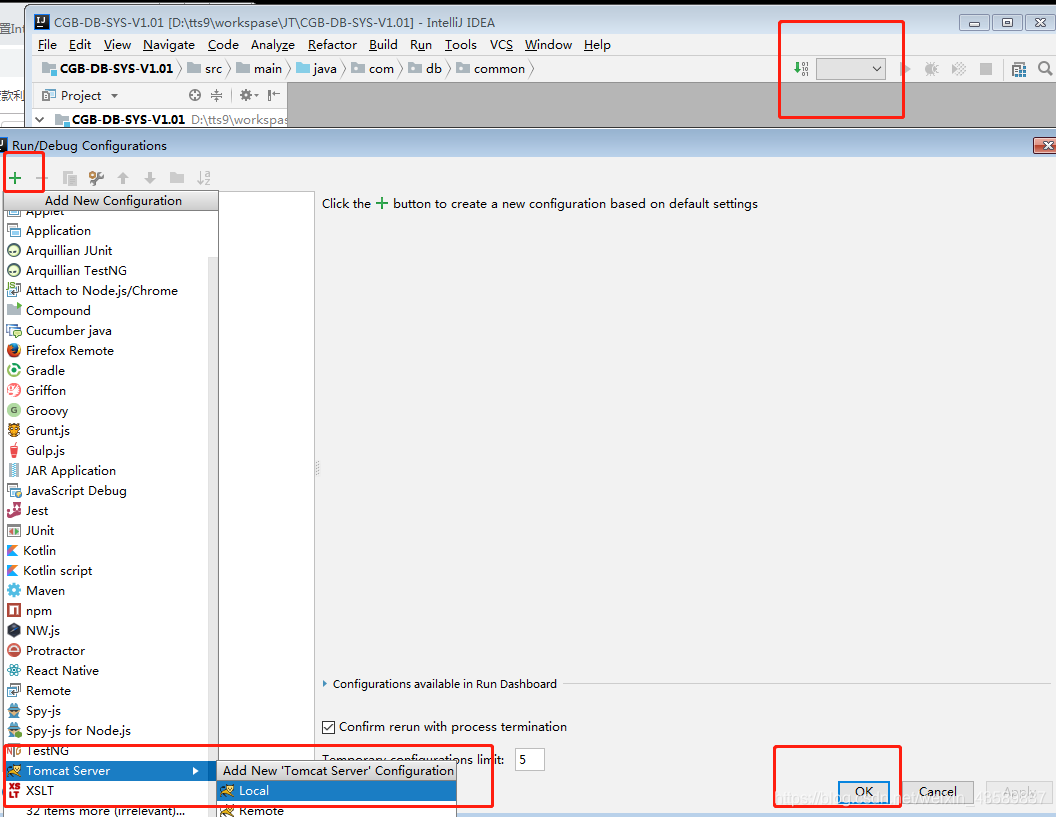Click the green plus Add New Configuration icon
1056x817 pixels.
(15, 178)
